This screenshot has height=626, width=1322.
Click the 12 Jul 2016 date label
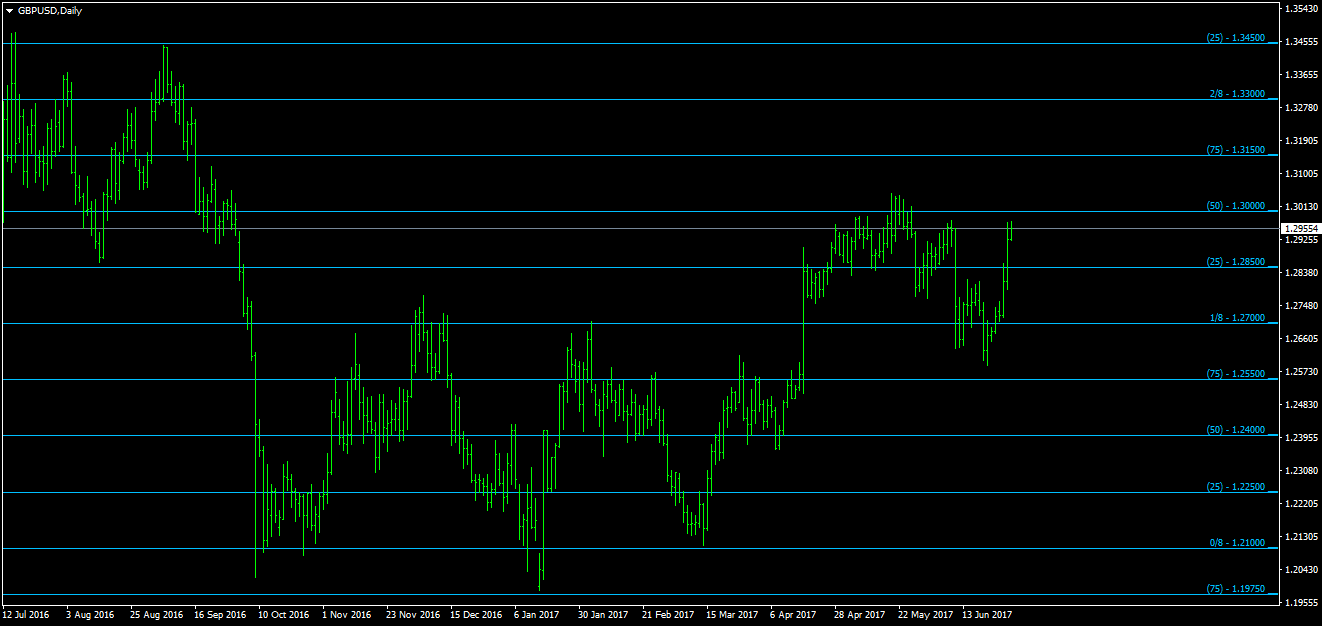26,615
